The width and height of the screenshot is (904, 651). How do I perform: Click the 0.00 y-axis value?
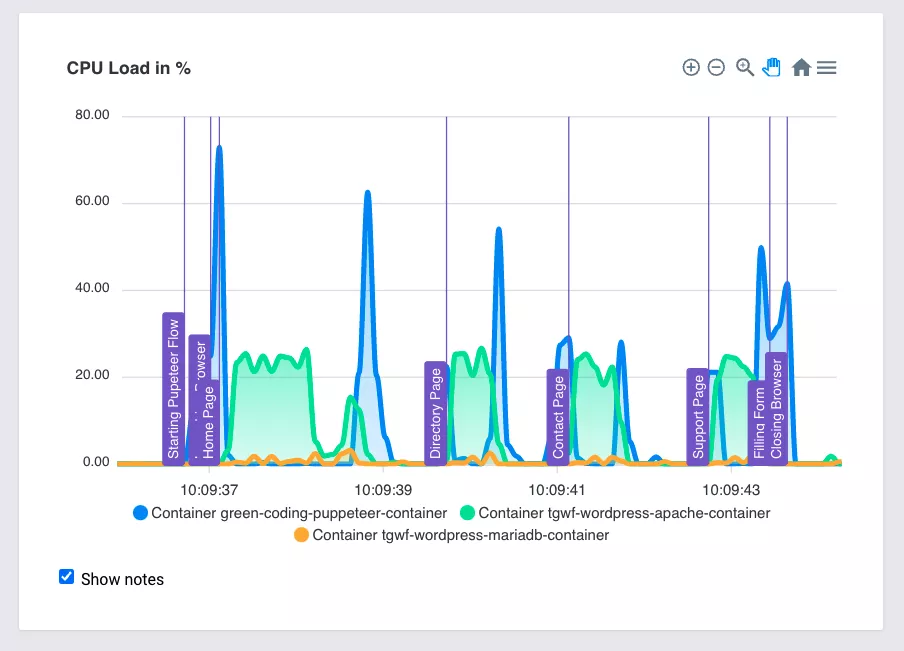point(96,462)
